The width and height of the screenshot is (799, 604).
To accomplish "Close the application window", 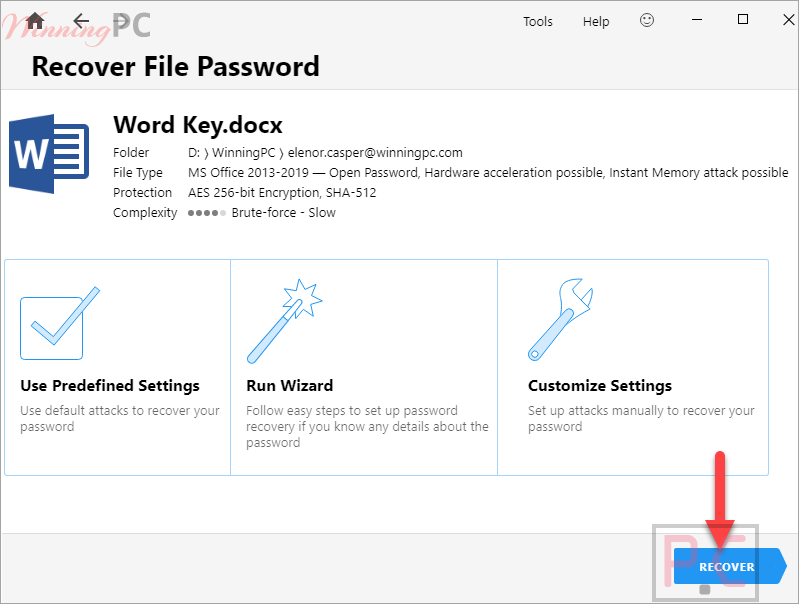I will (x=788, y=20).
